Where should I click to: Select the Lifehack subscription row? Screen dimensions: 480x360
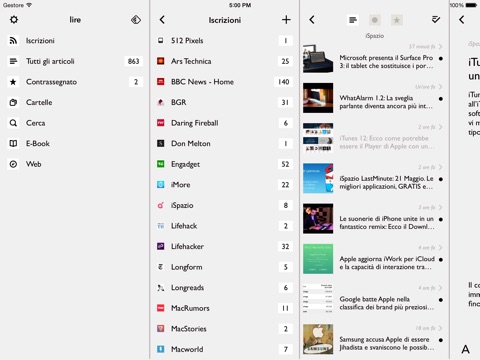click(x=225, y=226)
